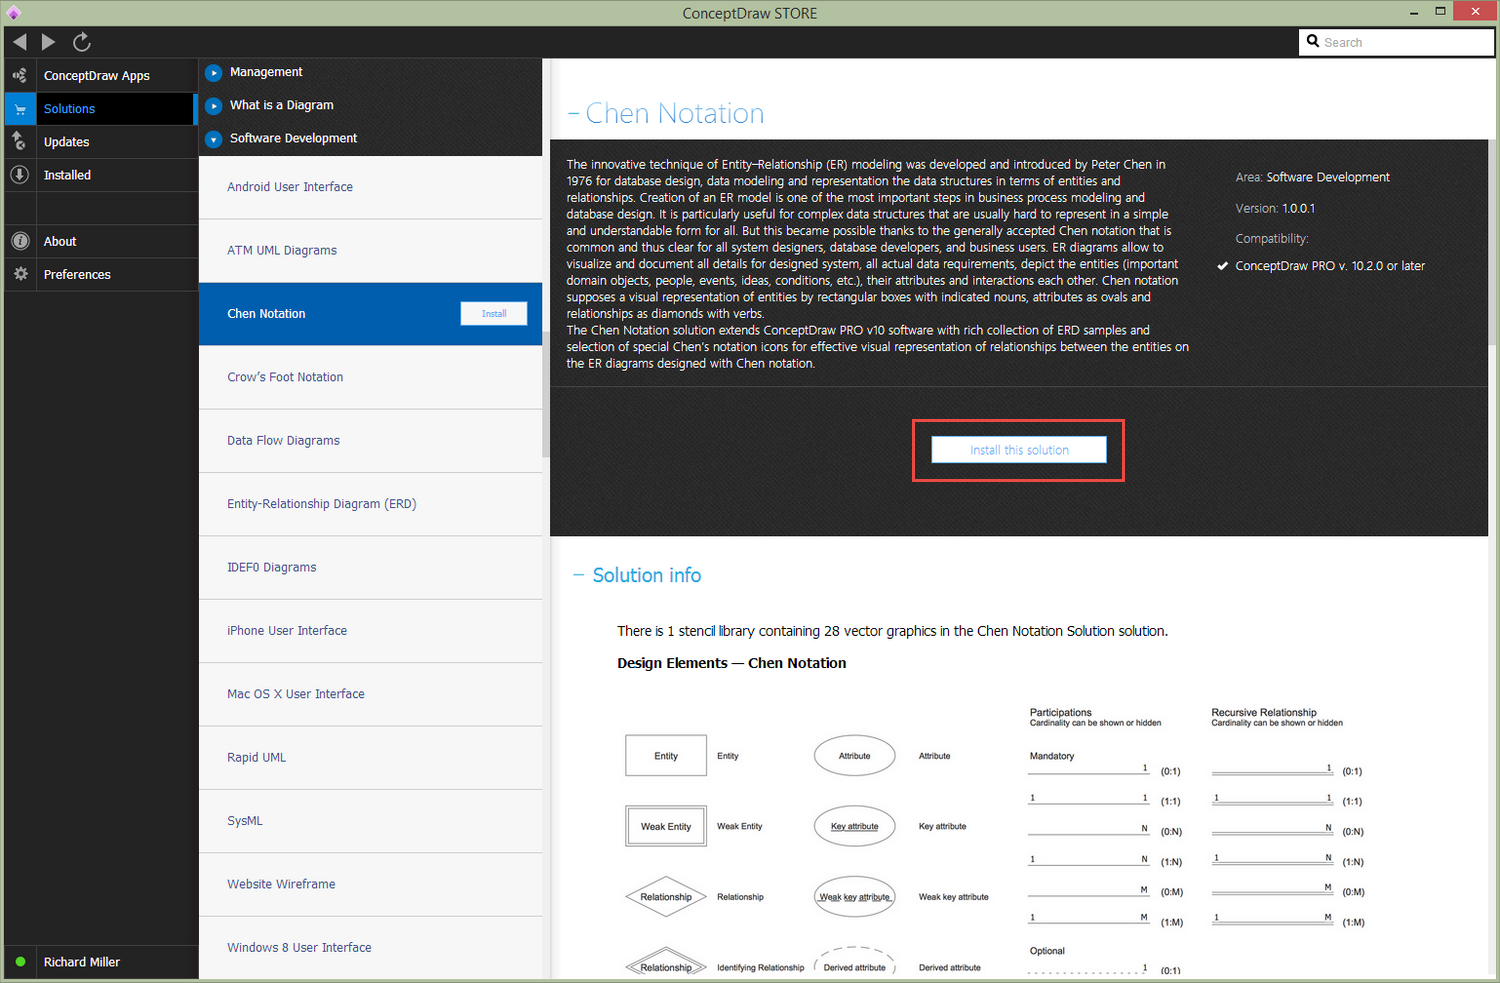Collapse the Chen Notation section header
1500x983 pixels.
click(573, 113)
